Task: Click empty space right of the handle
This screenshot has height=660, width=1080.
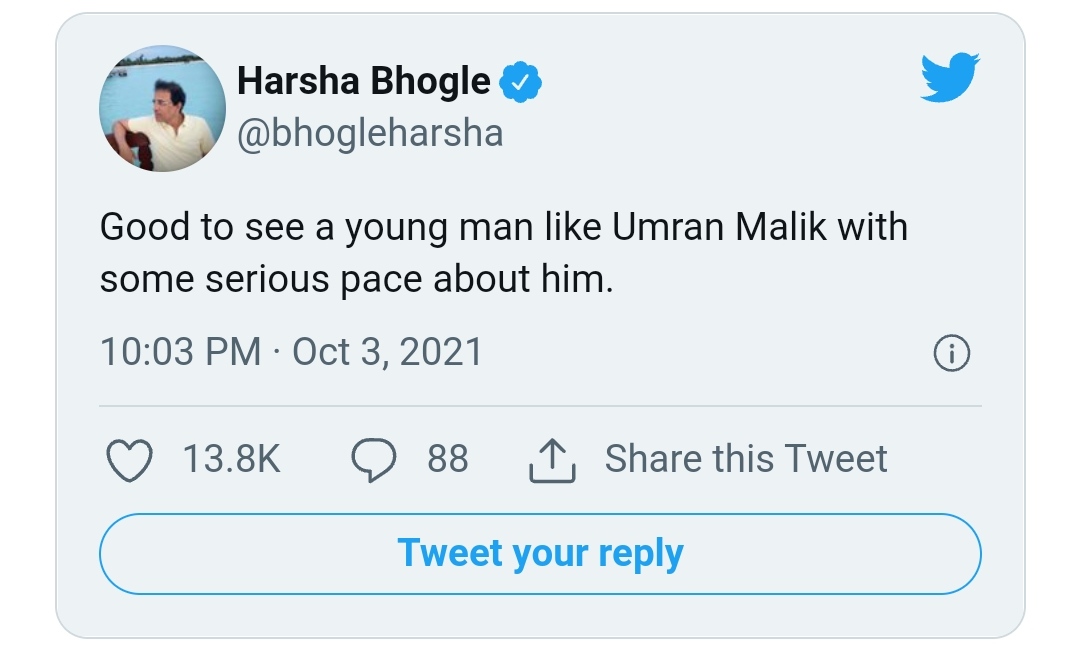Action: pos(700,132)
